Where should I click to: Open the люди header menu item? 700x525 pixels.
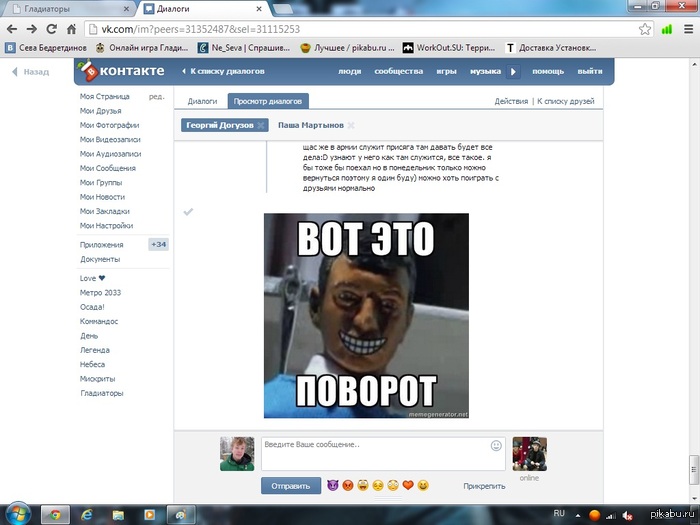[x=349, y=71]
